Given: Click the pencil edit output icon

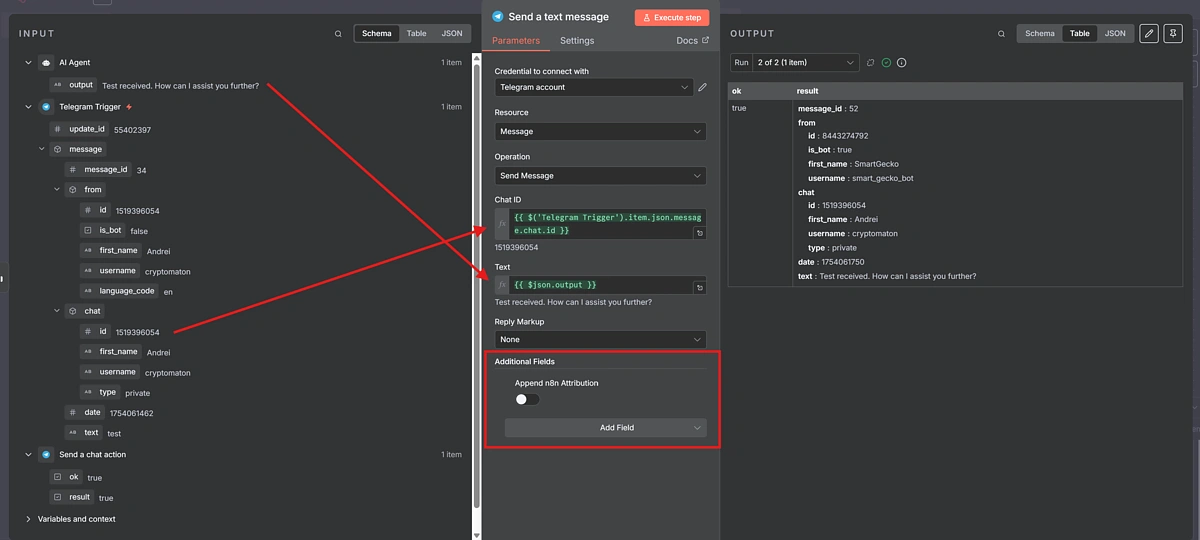Looking at the screenshot, I should pyautogui.click(x=1149, y=33).
